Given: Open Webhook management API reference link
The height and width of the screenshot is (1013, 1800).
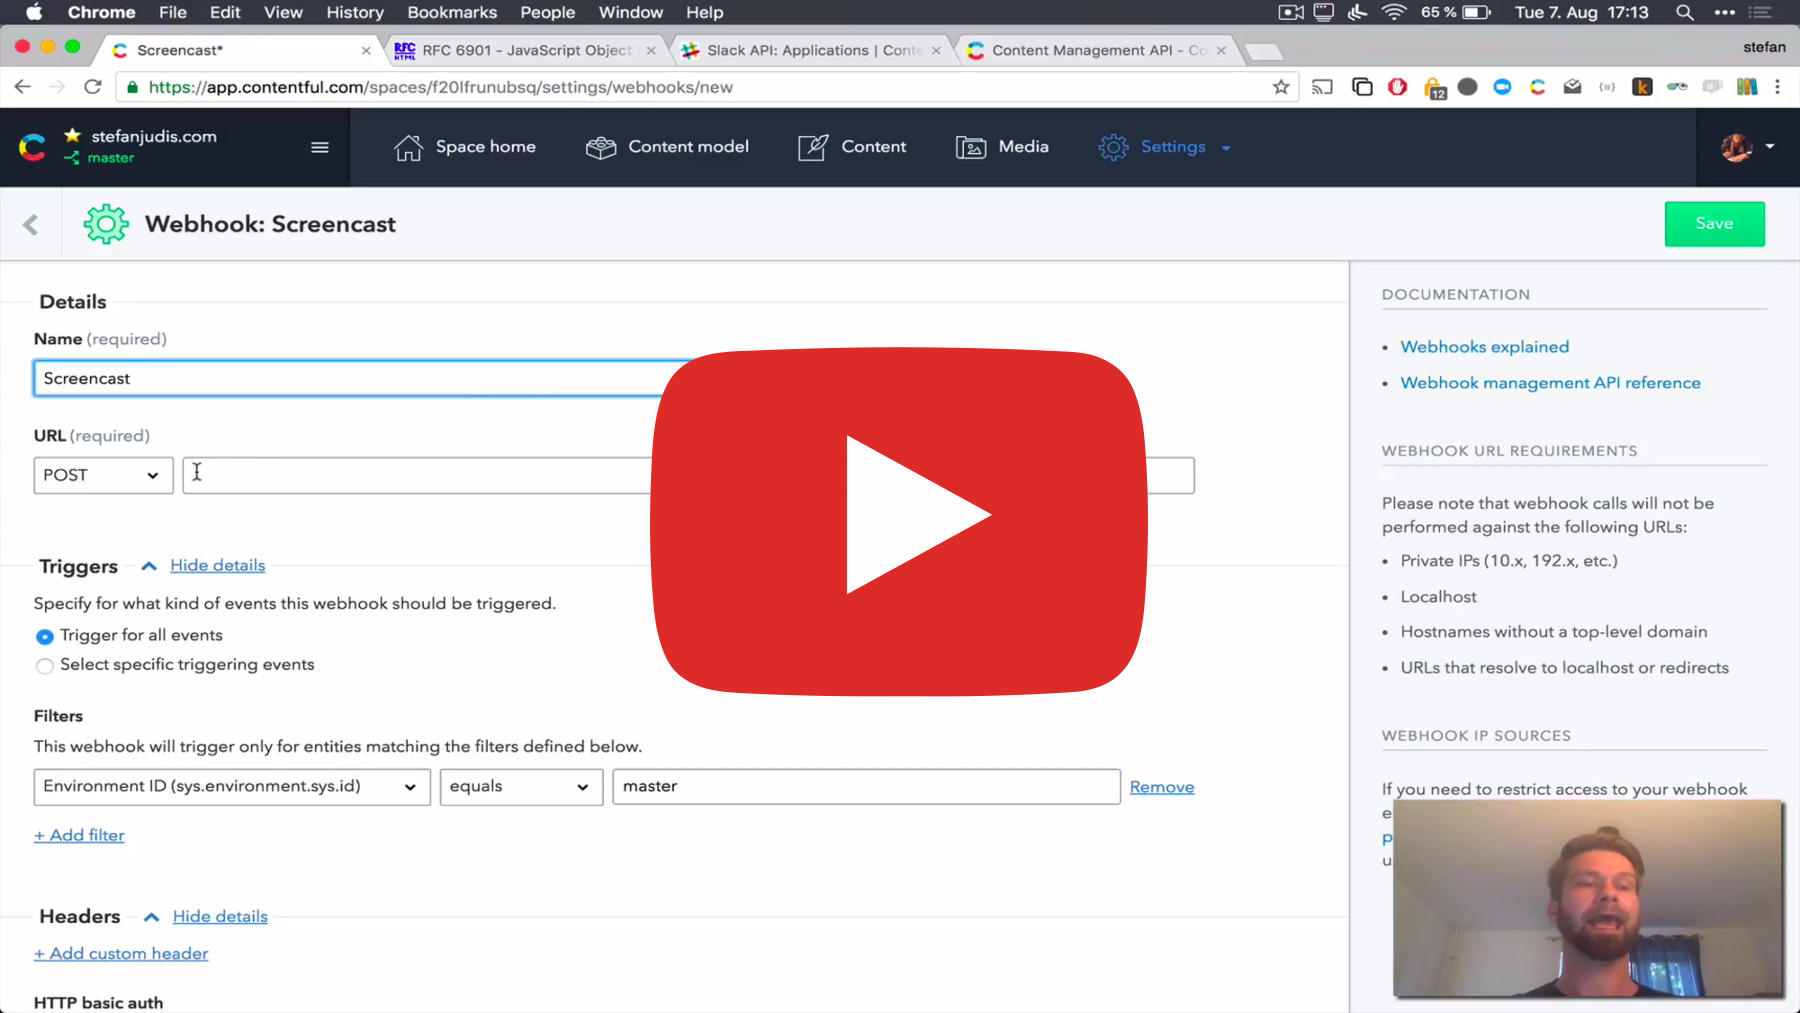Looking at the screenshot, I should click(x=1550, y=383).
